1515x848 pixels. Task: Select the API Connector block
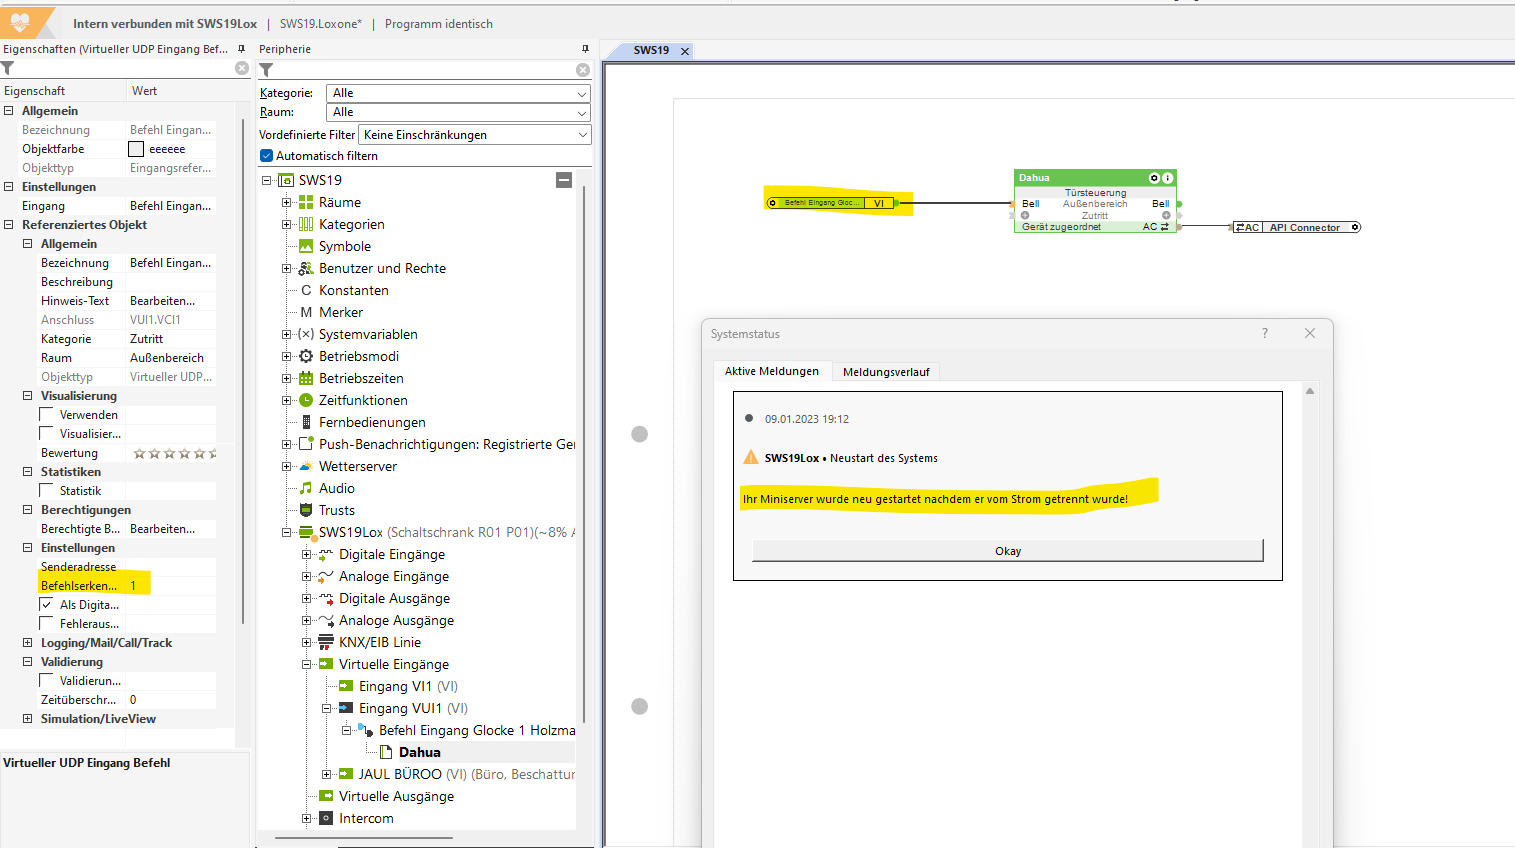tap(1297, 228)
